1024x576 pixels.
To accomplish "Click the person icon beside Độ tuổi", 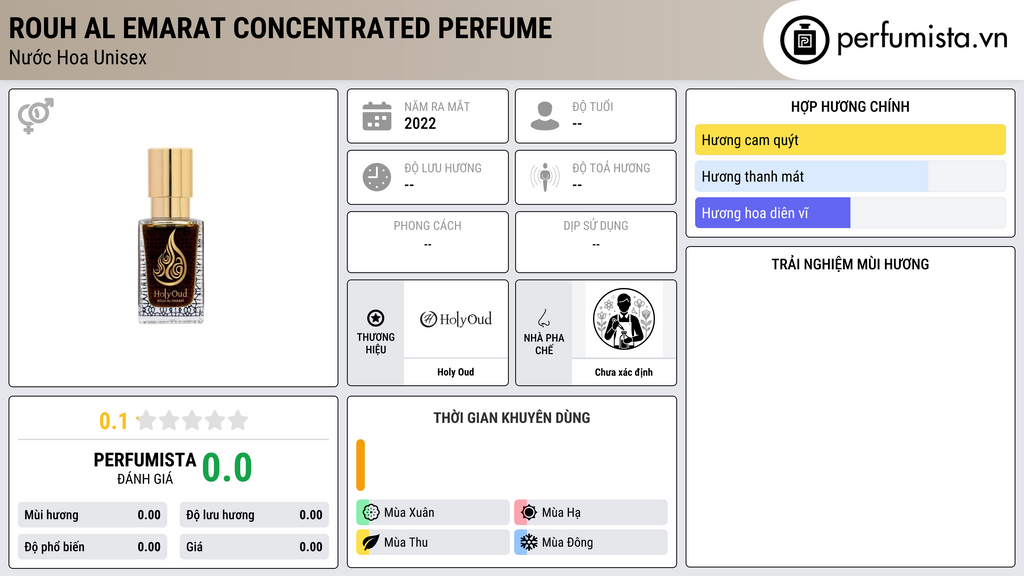I will [545, 116].
